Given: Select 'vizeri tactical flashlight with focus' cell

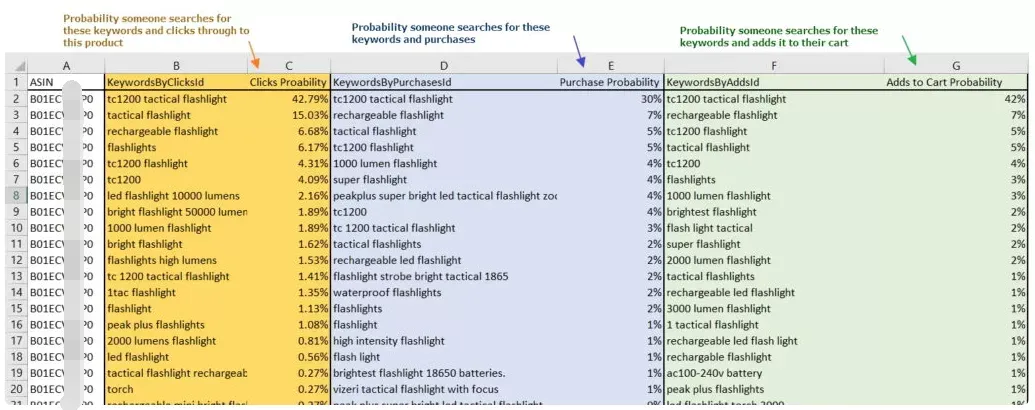Looking at the screenshot, I should [x=444, y=389].
